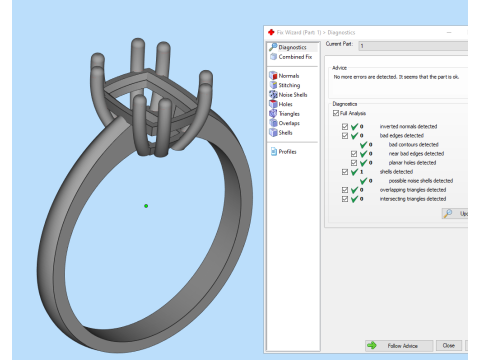Click the Close button
This screenshot has width=480, height=360.
449,346
